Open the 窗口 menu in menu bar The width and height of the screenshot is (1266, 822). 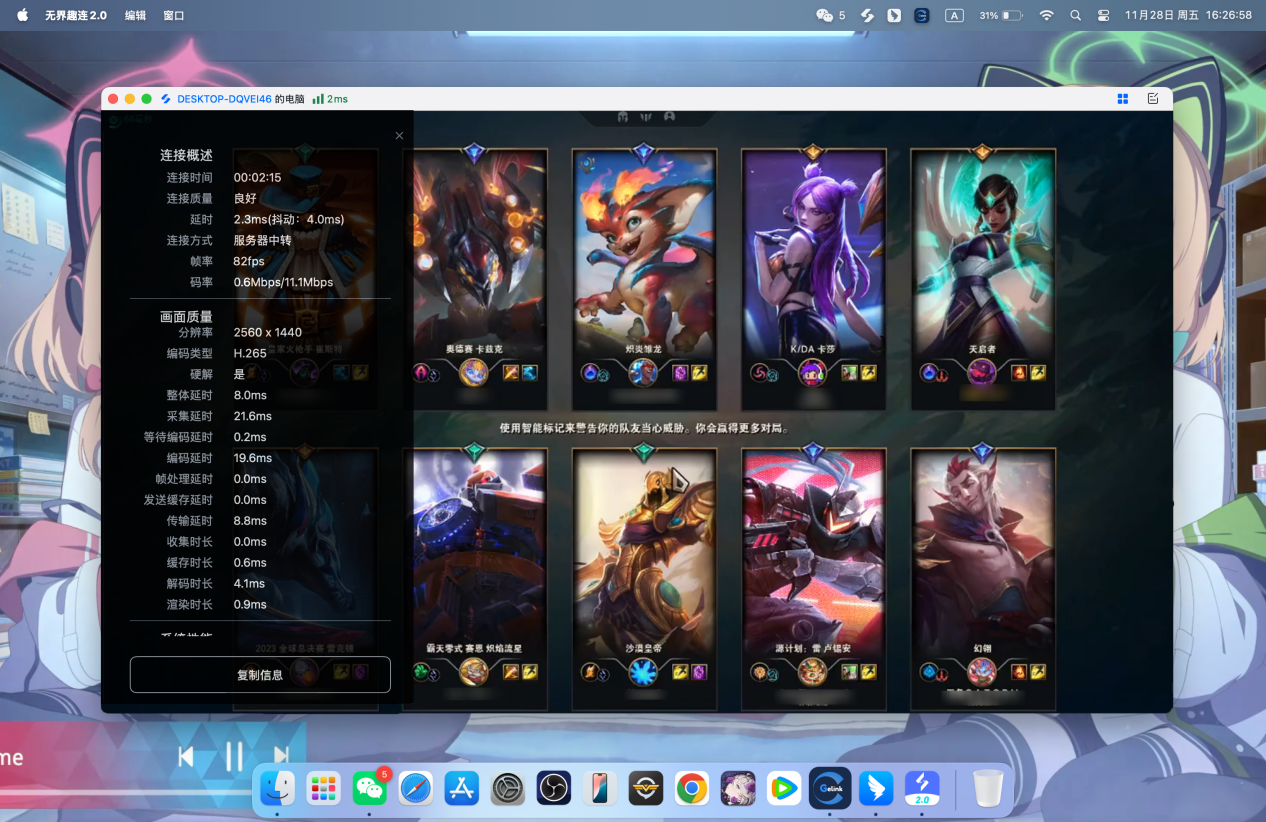(173, 16)
